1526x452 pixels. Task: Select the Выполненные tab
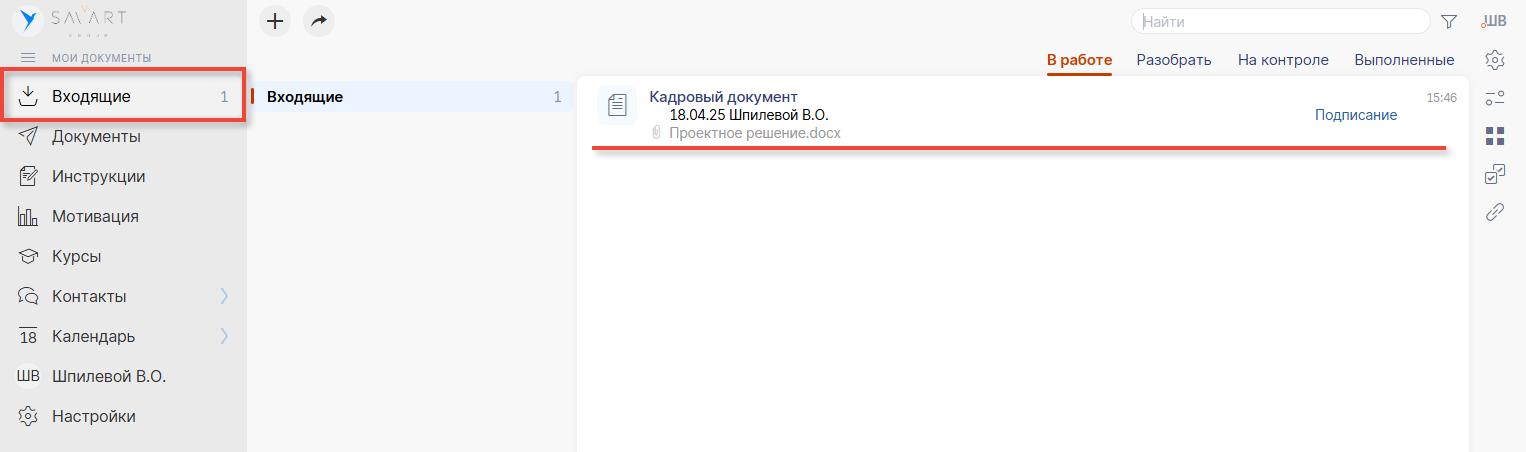1404,60
